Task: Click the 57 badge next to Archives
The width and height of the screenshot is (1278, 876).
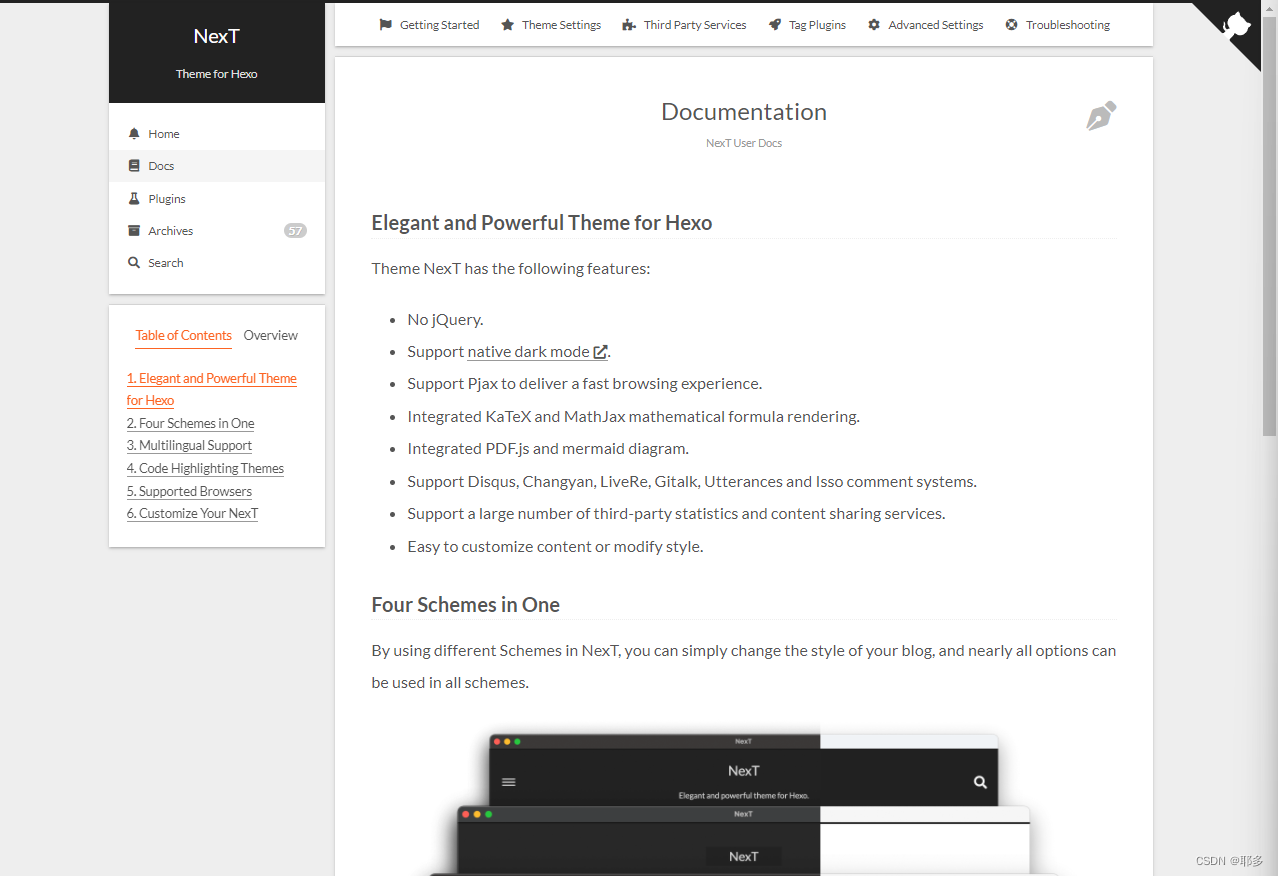Action: pos(295,231)
